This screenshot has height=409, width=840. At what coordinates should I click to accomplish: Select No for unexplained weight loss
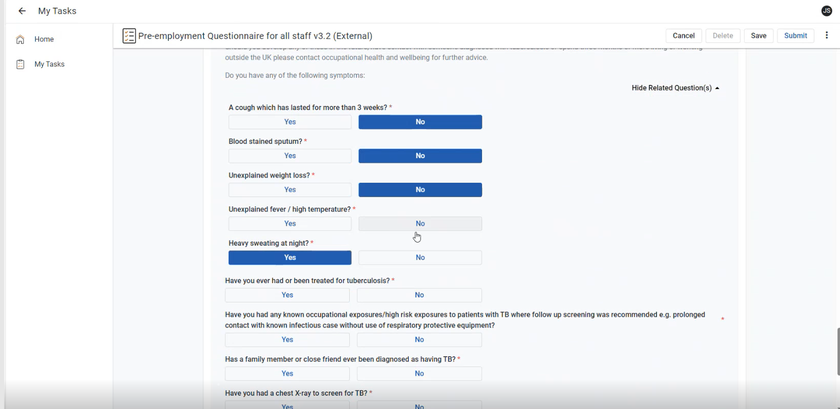[420, 189]
